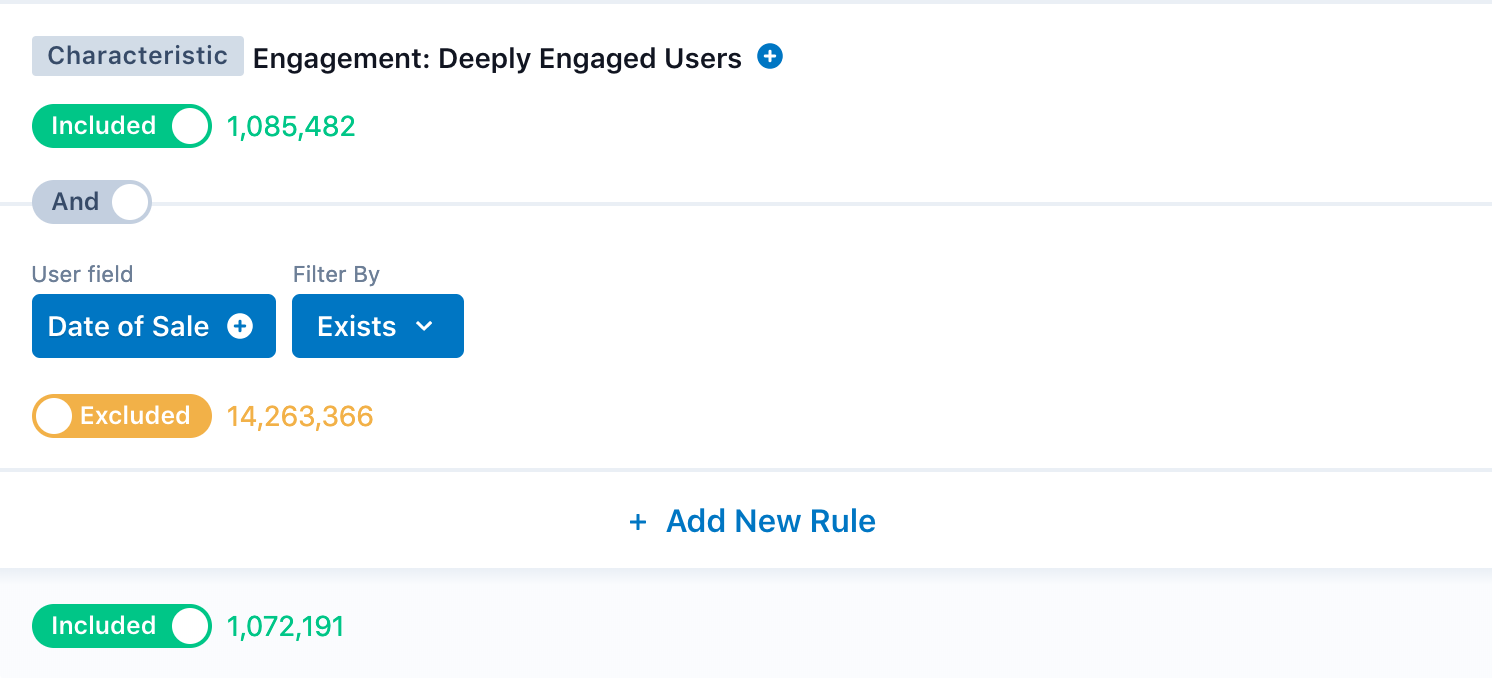The height and width of the screenshot is (678, 1492).
Task: Click the 1,072,191 total included count
Action: [x=286, y=627]
